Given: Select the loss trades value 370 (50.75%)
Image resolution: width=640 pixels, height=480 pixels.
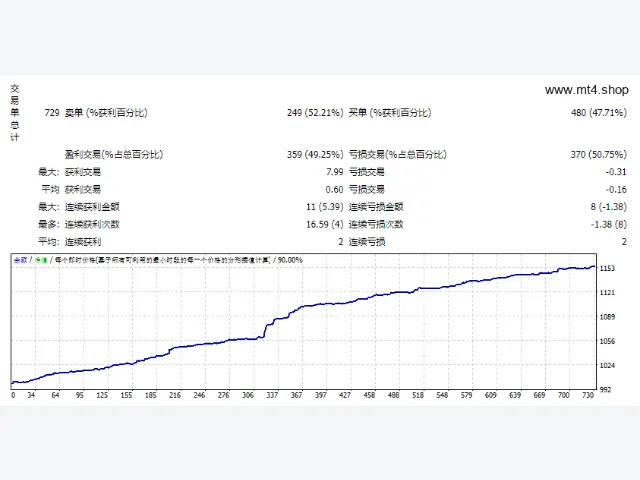Looking at the screenshot, I should point(599,155).
